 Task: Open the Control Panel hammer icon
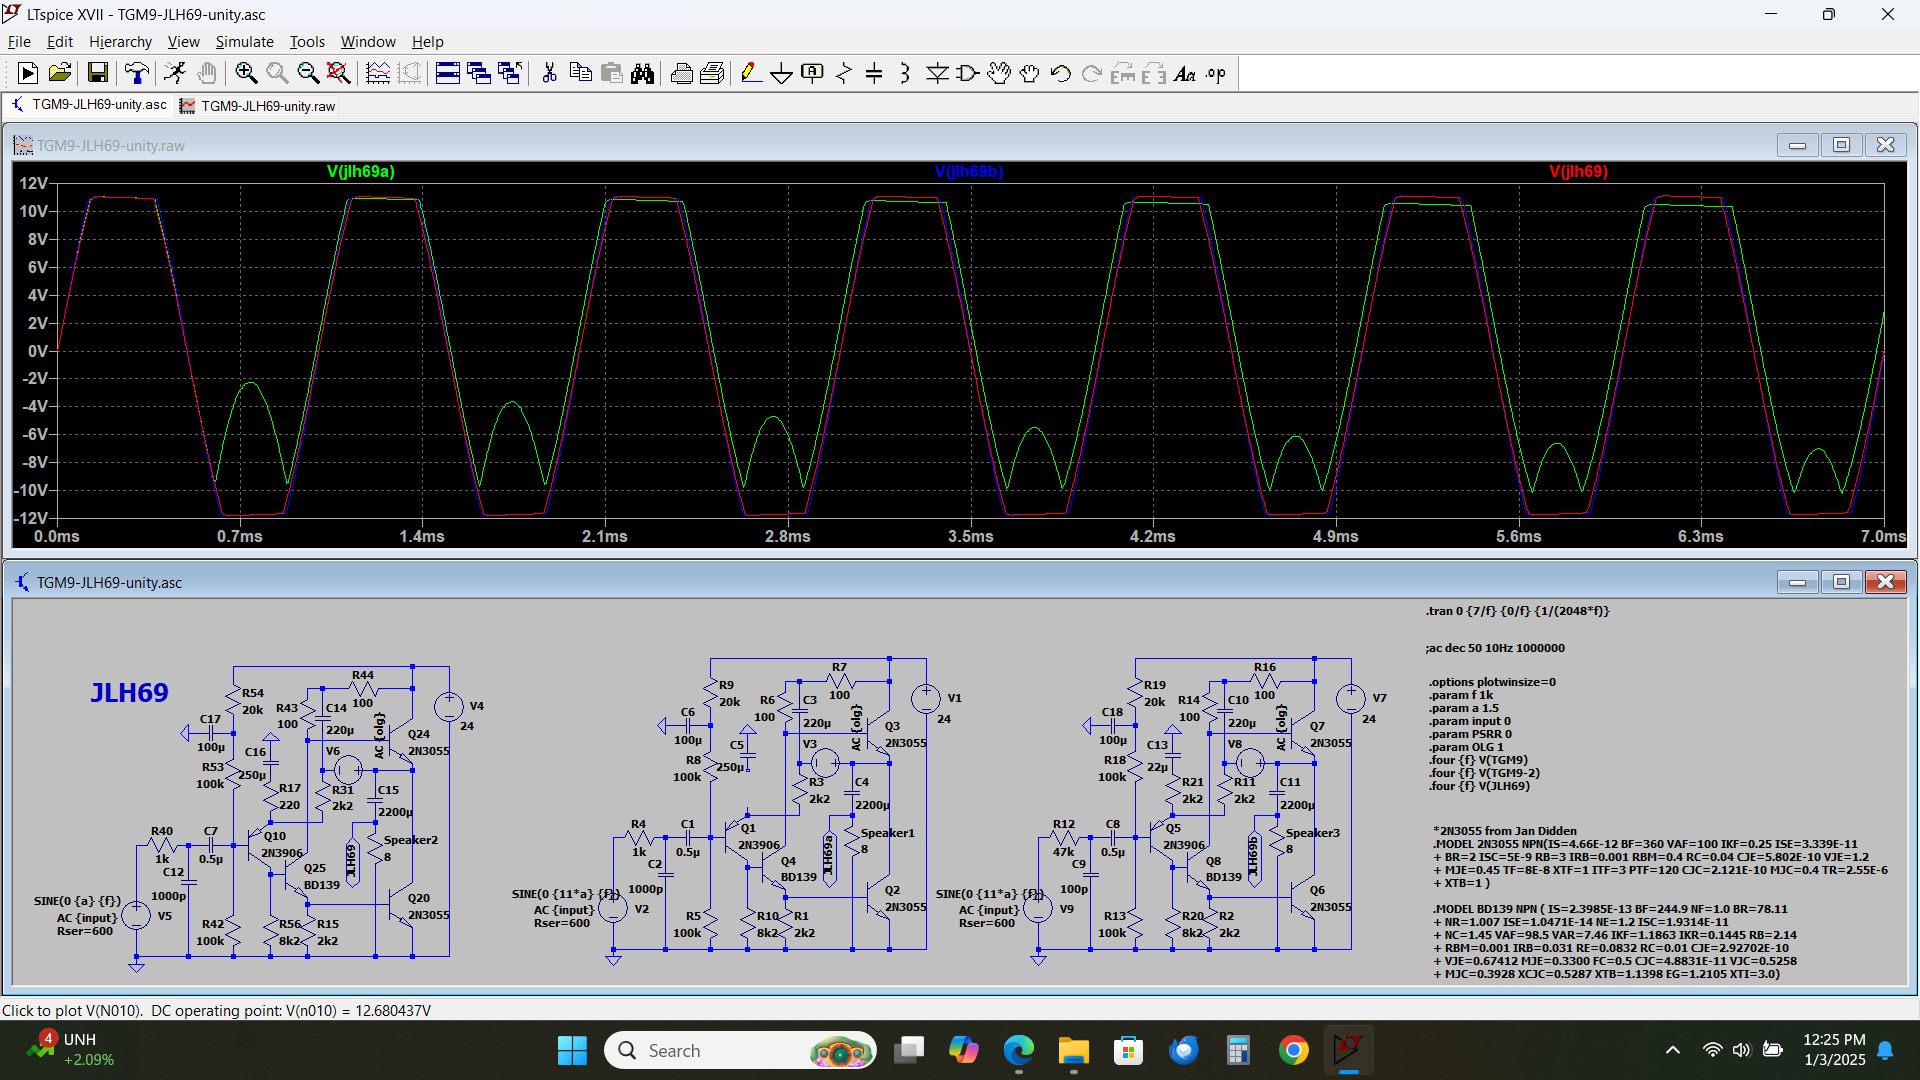137,73
